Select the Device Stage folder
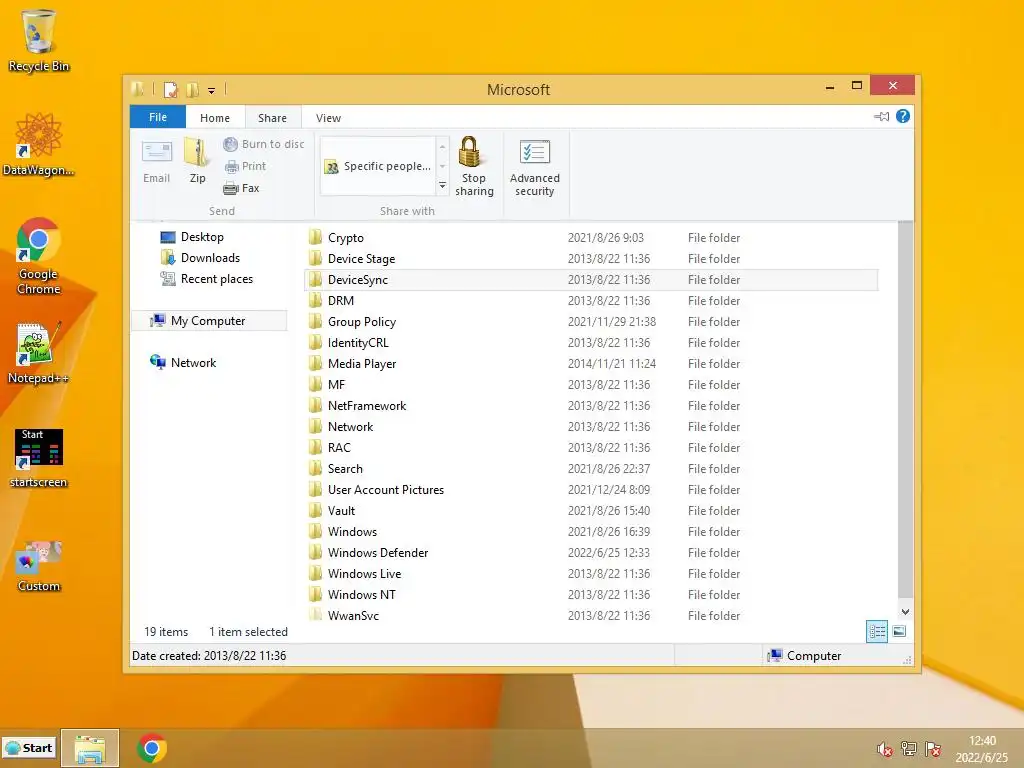The height and width of the screenshot is (768, 1024). click(591, 259)
